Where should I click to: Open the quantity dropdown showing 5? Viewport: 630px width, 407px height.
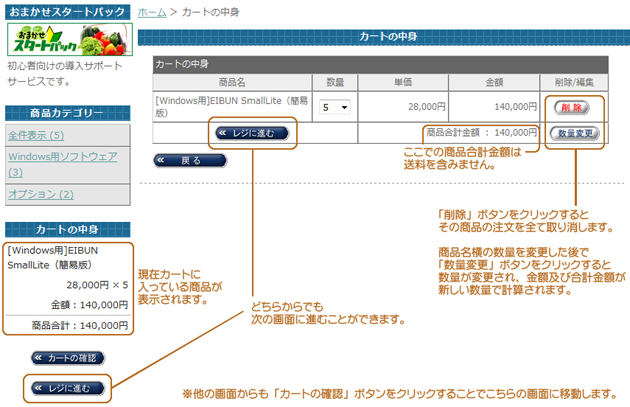click(335, 107)
